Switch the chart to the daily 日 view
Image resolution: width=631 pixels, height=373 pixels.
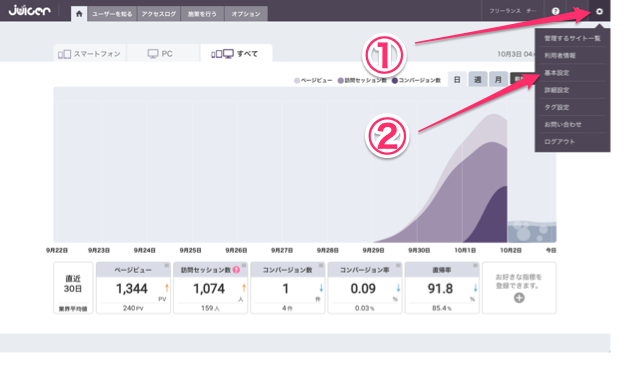[457, 80]
